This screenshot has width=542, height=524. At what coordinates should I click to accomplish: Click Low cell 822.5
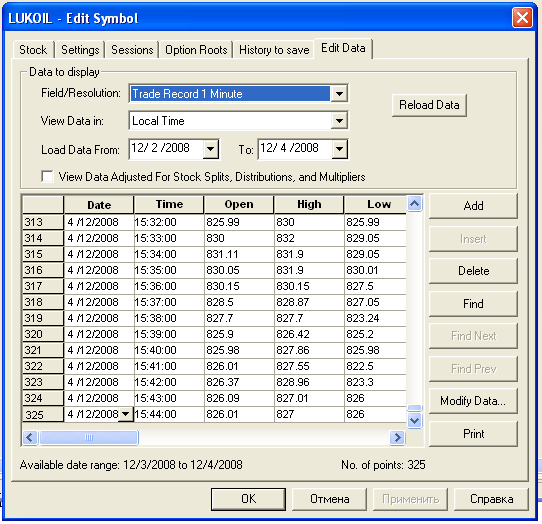coord(375,366)
